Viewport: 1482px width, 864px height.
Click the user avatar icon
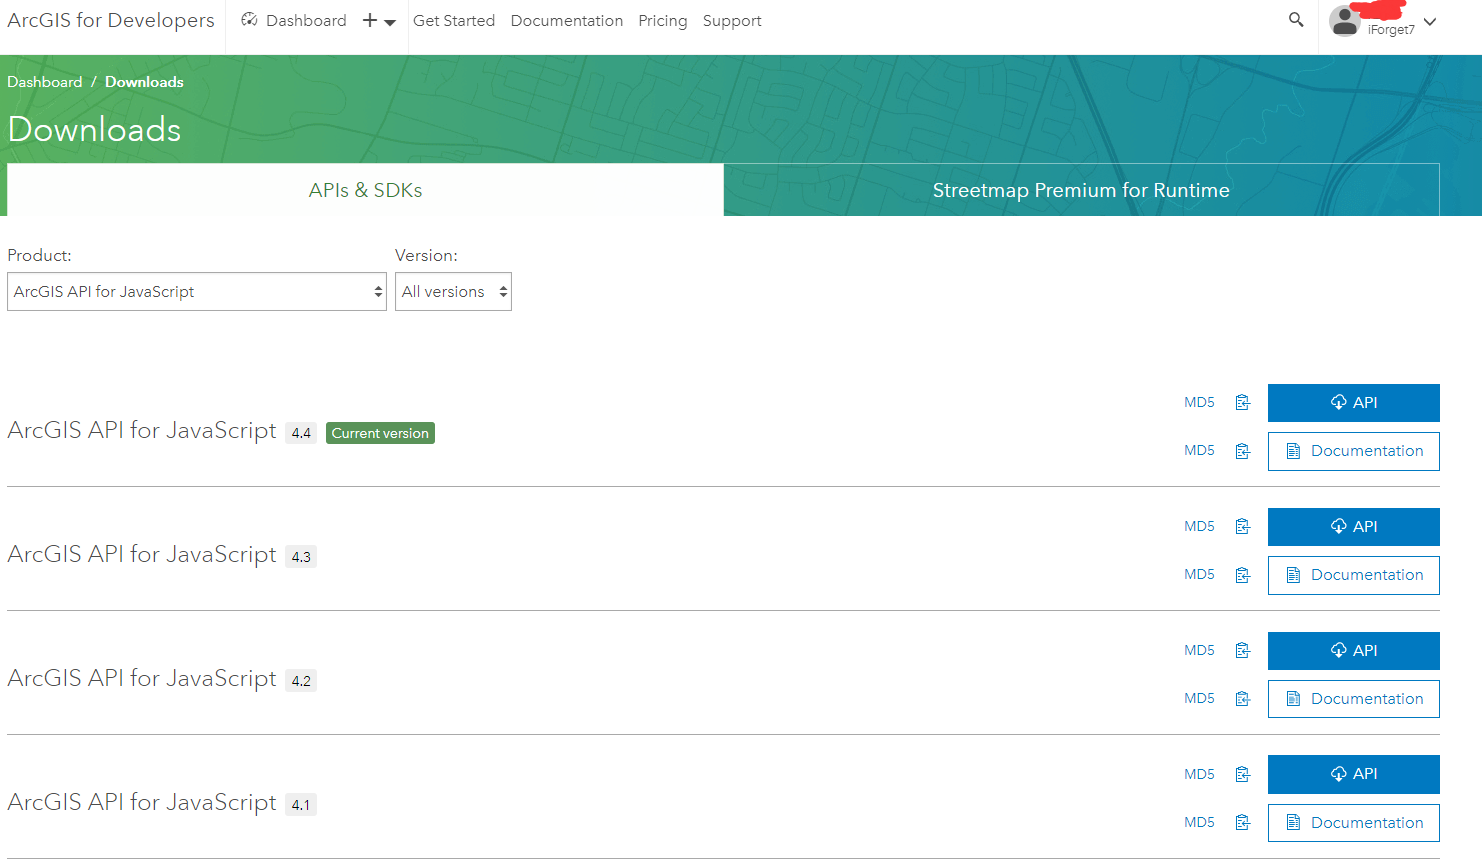tap(1345, 21)
